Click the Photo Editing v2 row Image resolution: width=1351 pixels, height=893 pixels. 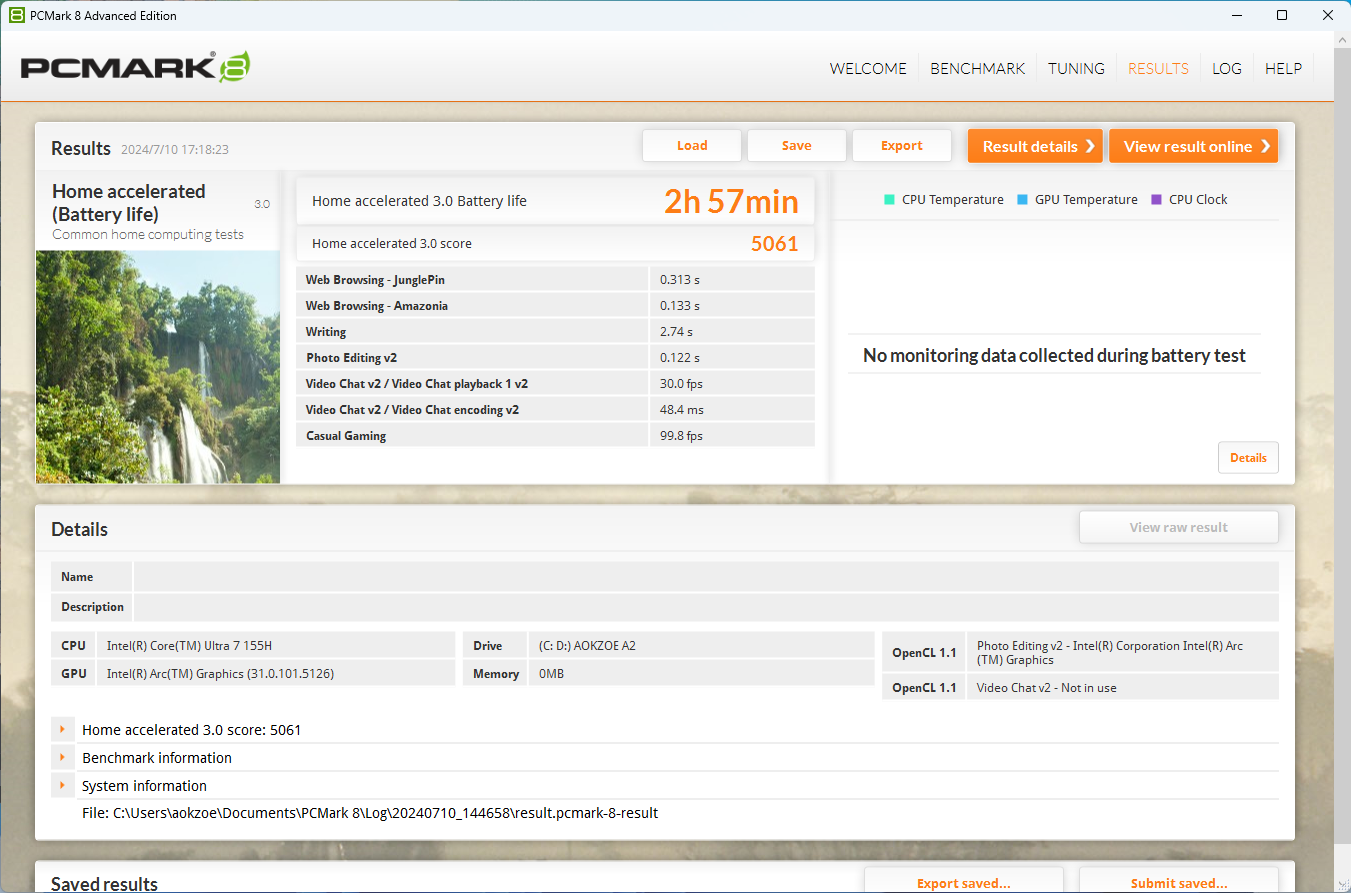(x=556, y=357)
